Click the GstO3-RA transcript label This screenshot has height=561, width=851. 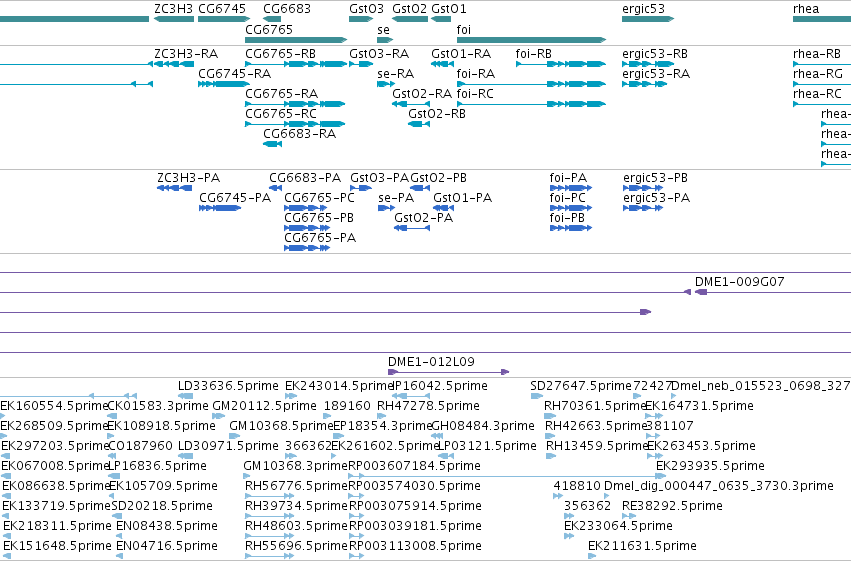click(x=379, y=54)
